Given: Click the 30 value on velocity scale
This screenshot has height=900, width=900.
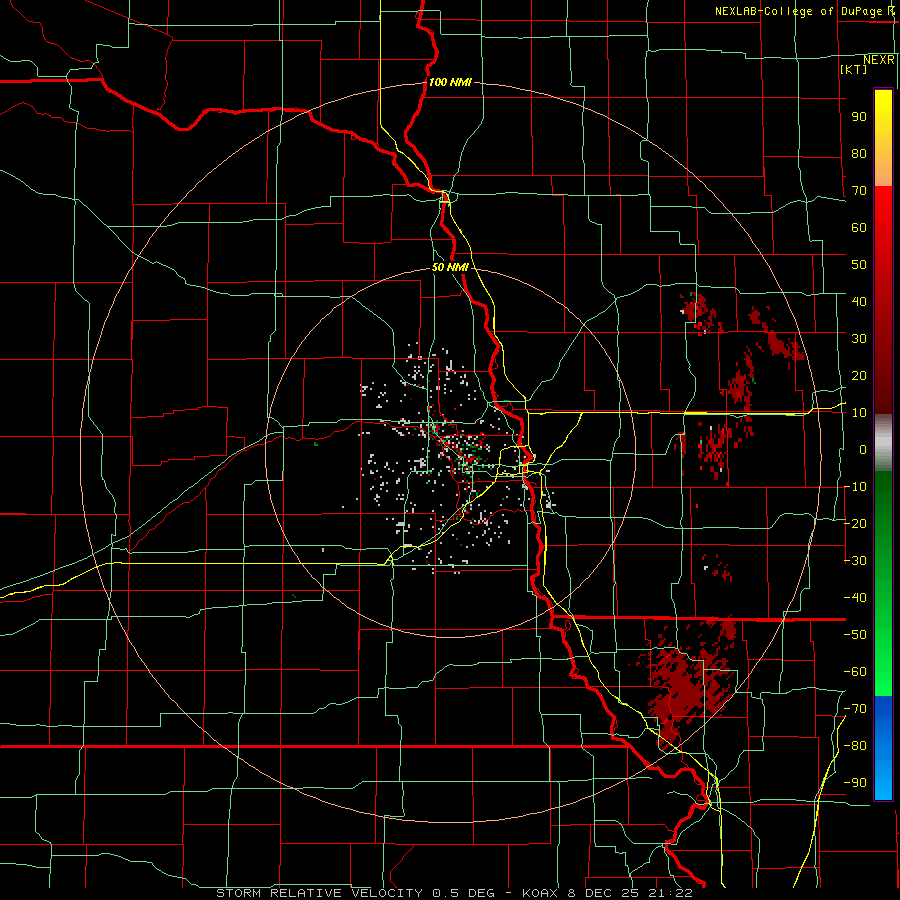Looking at the screenshot, I should [859, 339].
